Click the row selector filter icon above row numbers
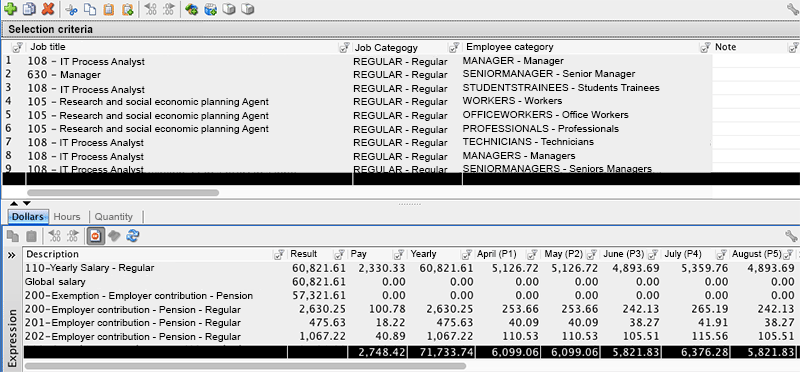Image resolution: width=800 pixels, height=372 pixels. [17, 47]
